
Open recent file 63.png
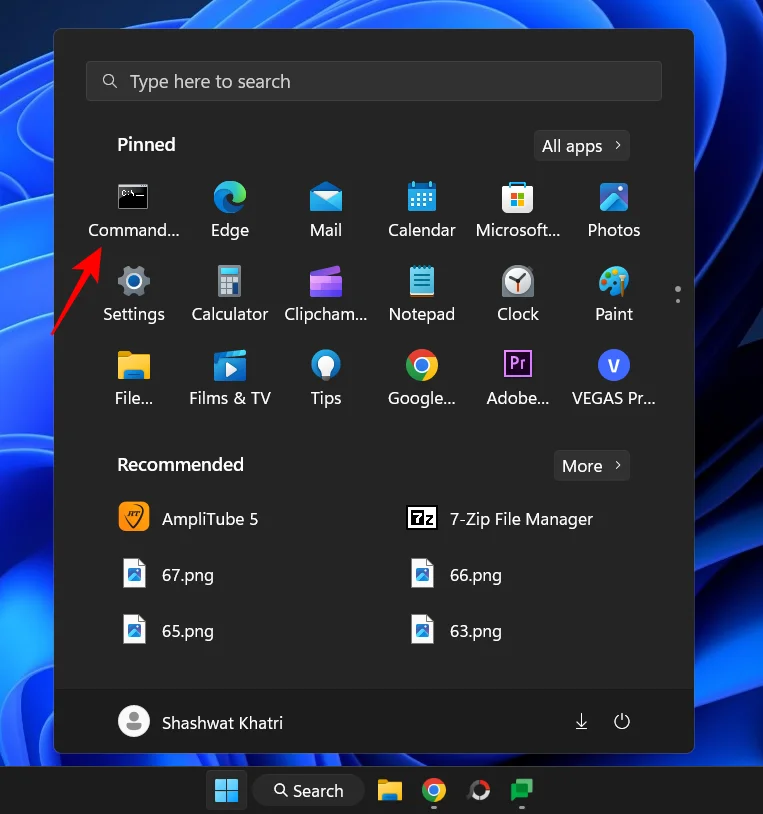[x=456, y=630]
